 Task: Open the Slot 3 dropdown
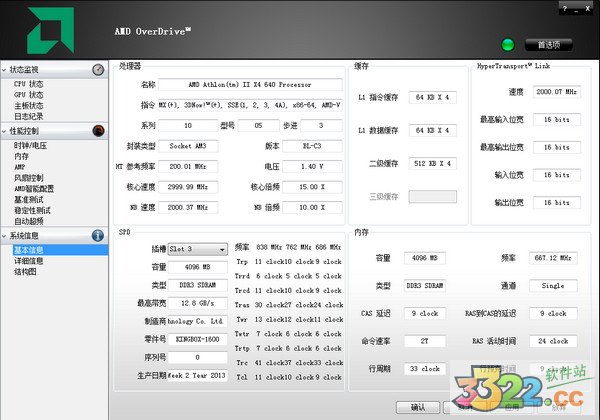(197, 249)
